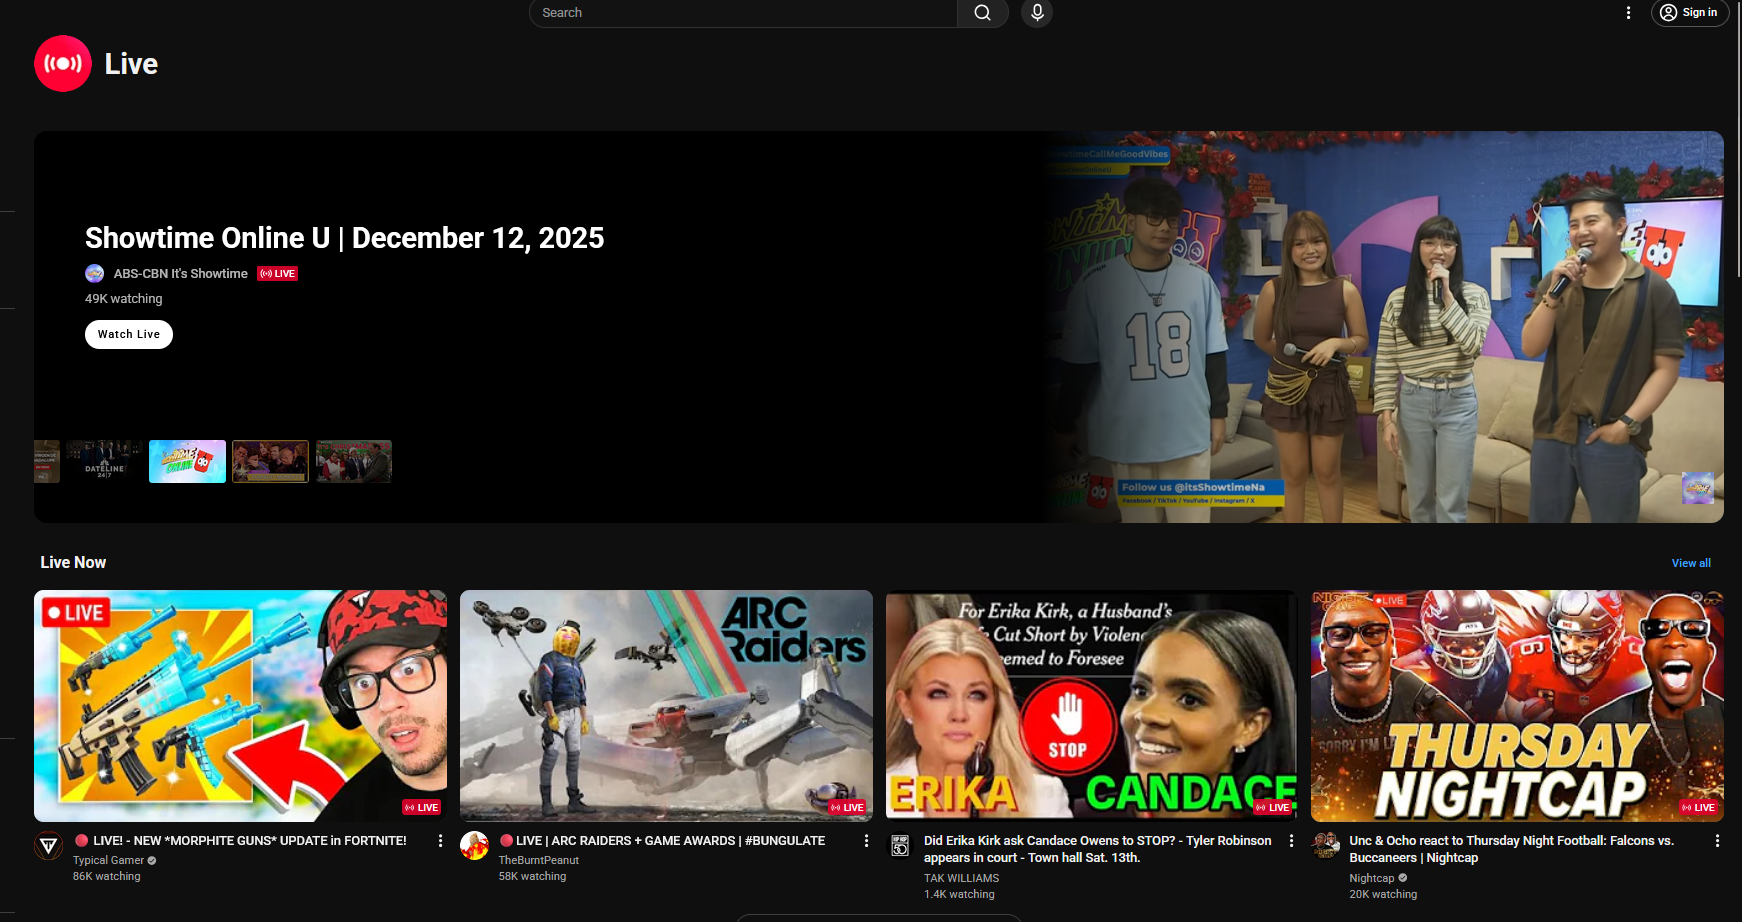Screen dimensions: 1742x922
Task: Open the three-dot settings menu beside Sign in
Action: click(1628, 13)
